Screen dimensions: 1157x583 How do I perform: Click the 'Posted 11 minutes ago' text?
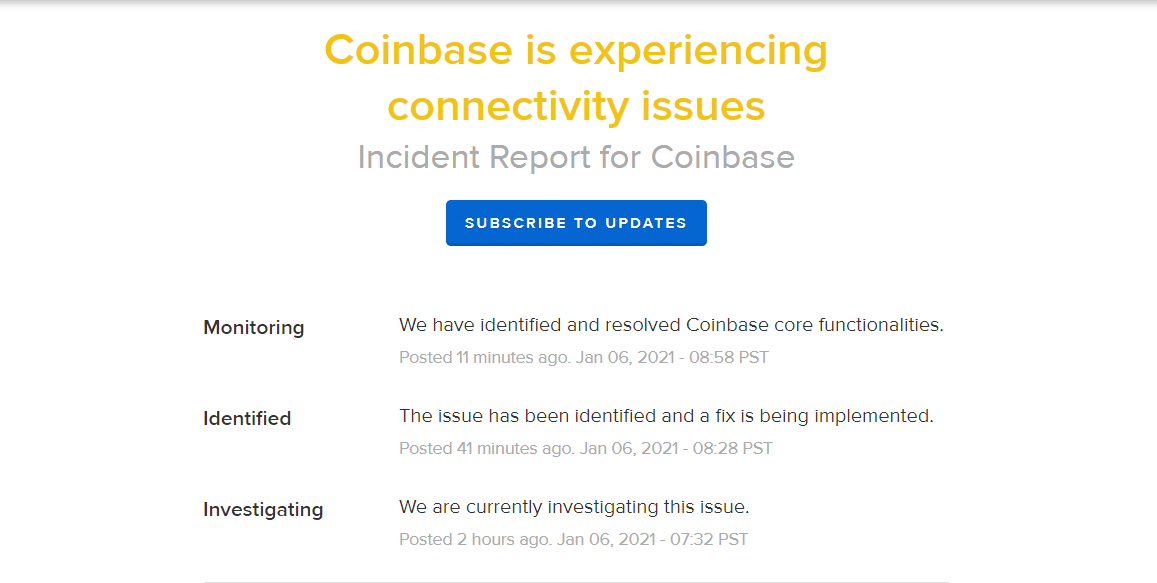[x=484, y=357]
